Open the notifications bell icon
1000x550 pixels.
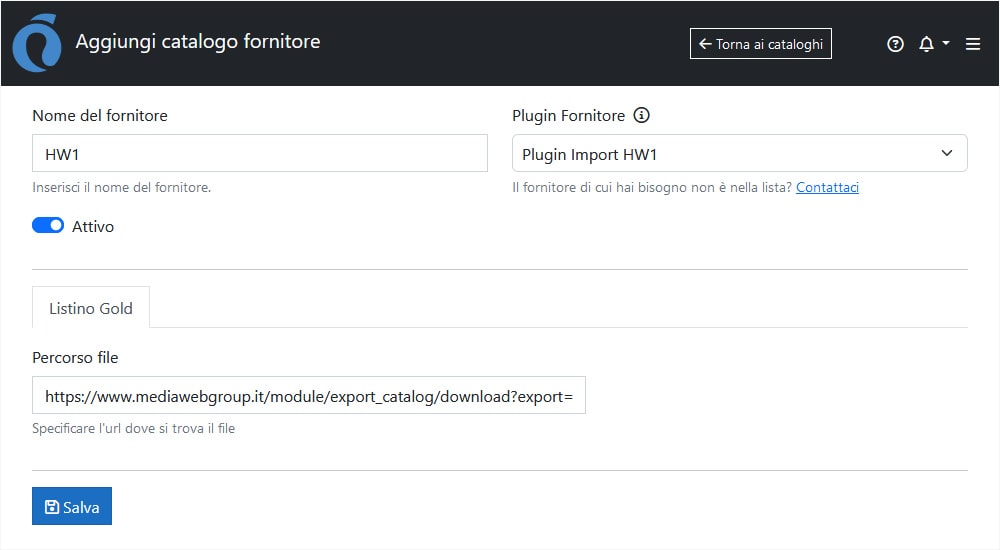(x=926, y=44)
